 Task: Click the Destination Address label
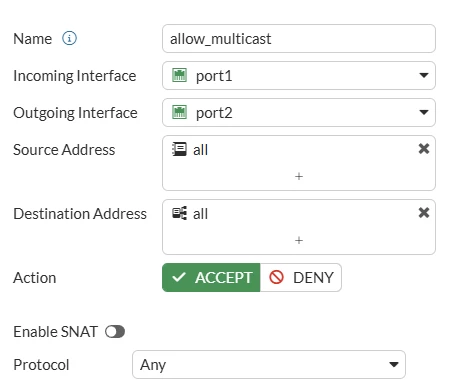coord(80,214)
